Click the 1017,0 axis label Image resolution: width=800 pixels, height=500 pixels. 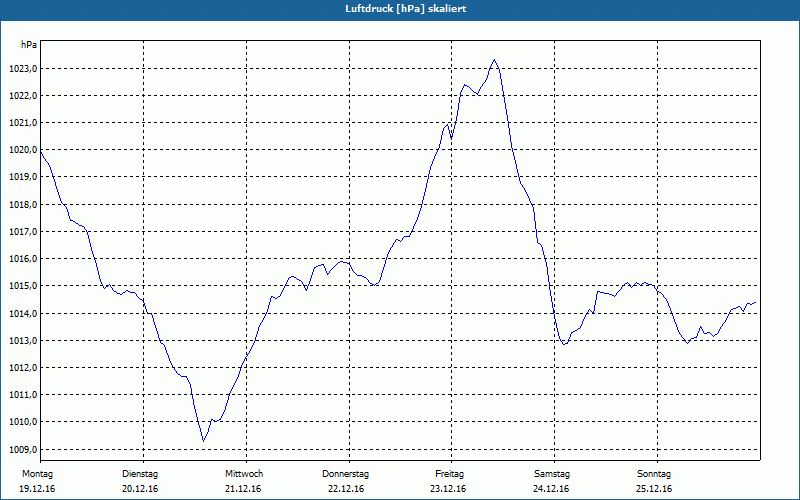[22, 232]
